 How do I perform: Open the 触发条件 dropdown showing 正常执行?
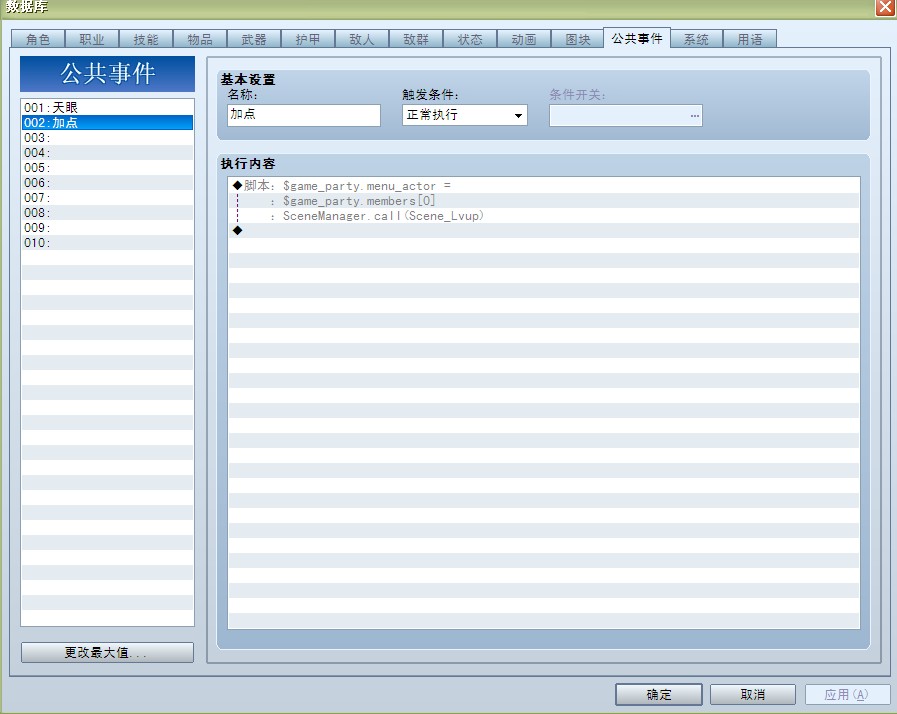(x=465, y=115)
